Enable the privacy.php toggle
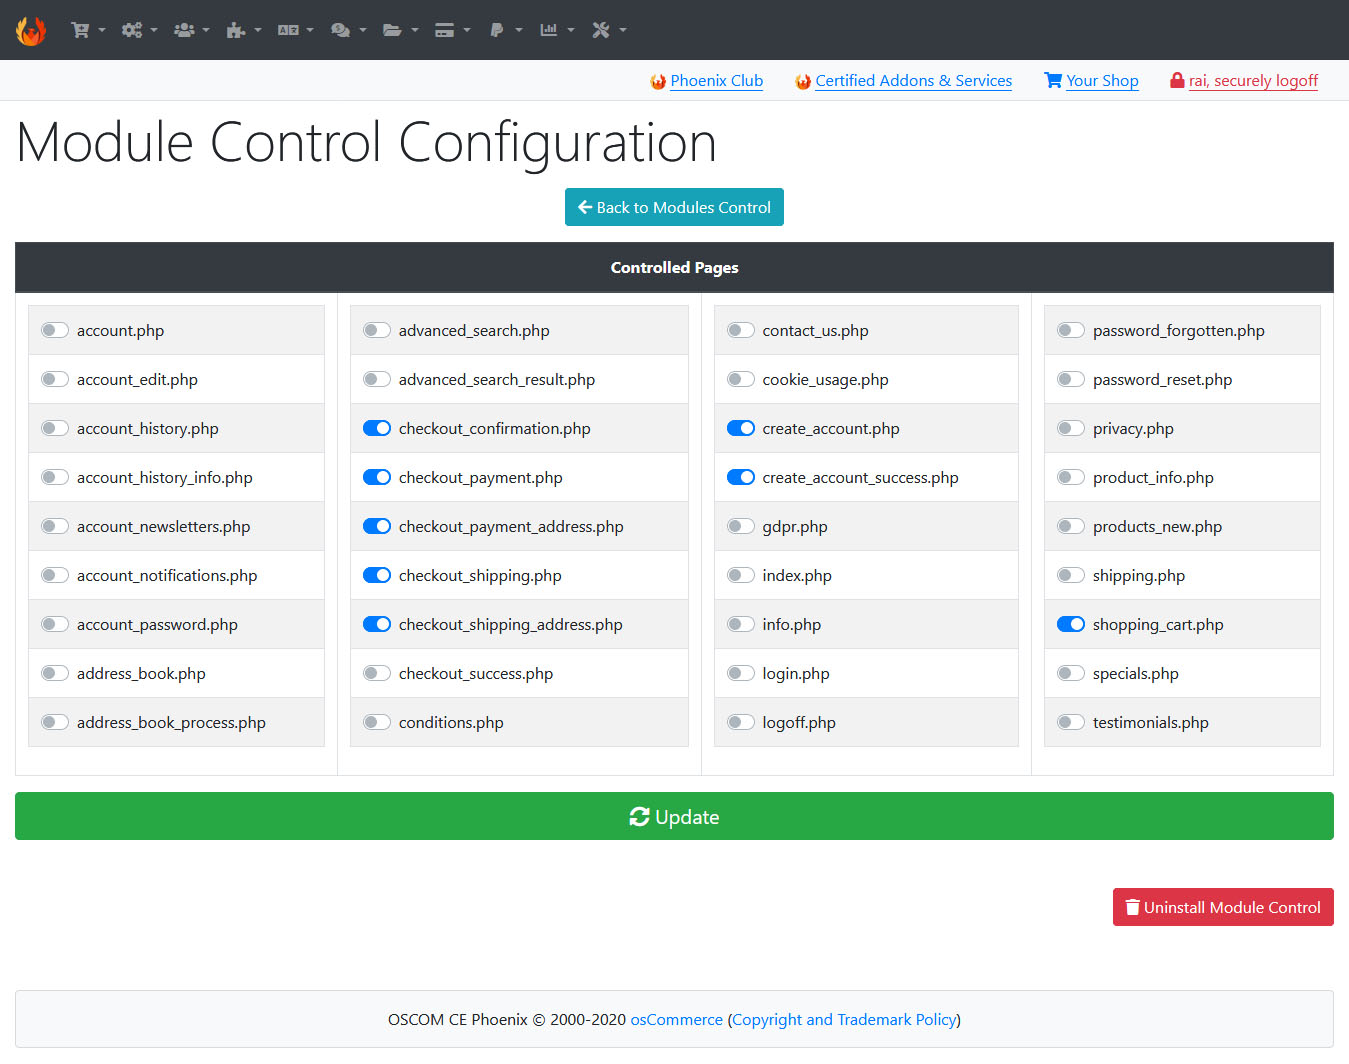1349x1064 pixels. pyautogui.click(x=1071, y=428)
